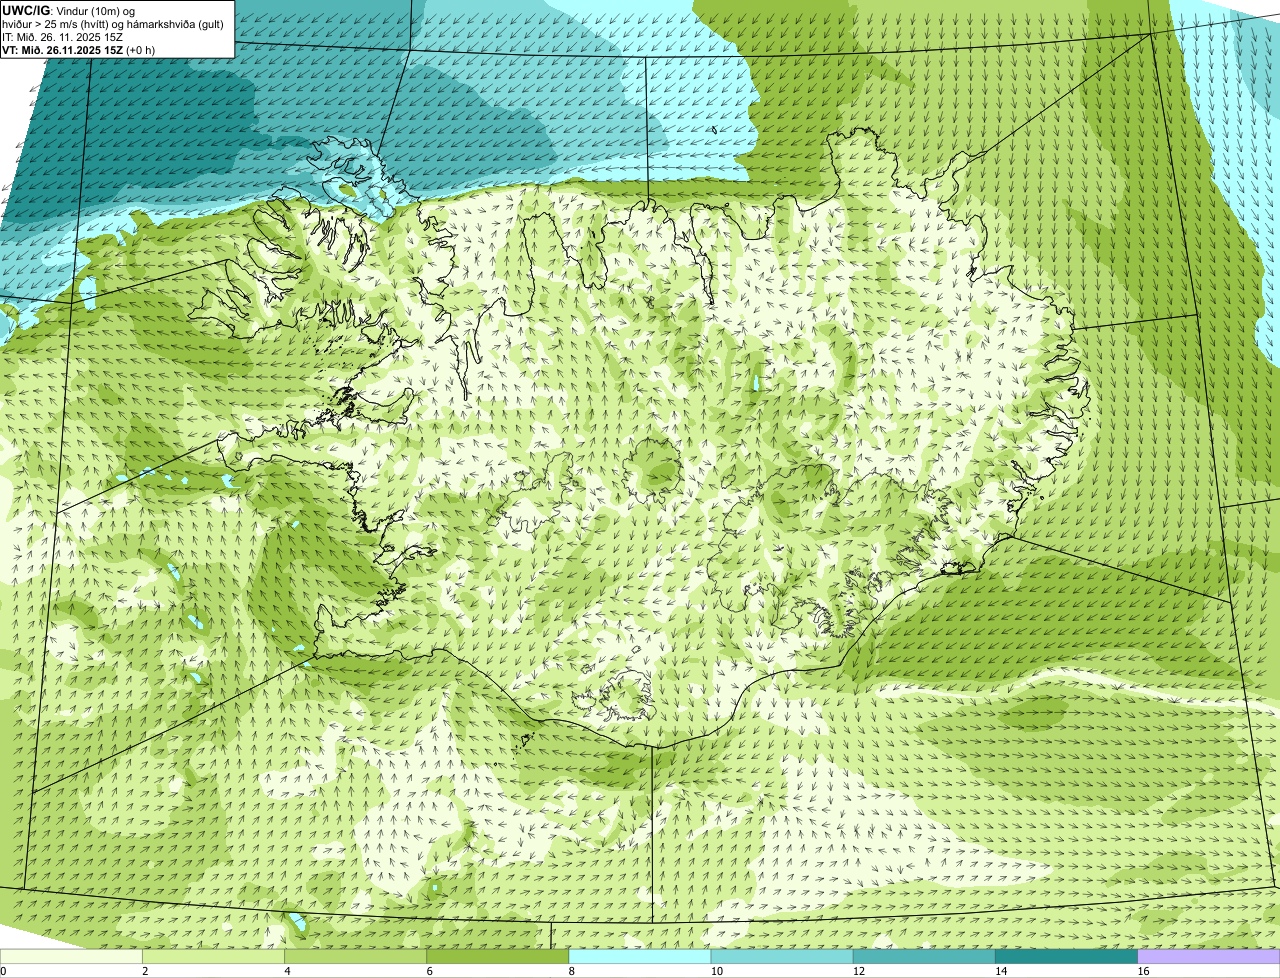Click the 'hviður > 25 m/s (hvítt)' legend line
The image size is (1280, 978).
tap(113, 24)
